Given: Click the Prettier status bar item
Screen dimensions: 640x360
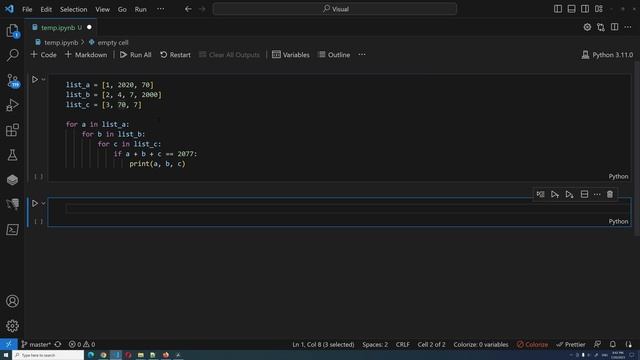Looking at the screenshot, I should 571,344.
